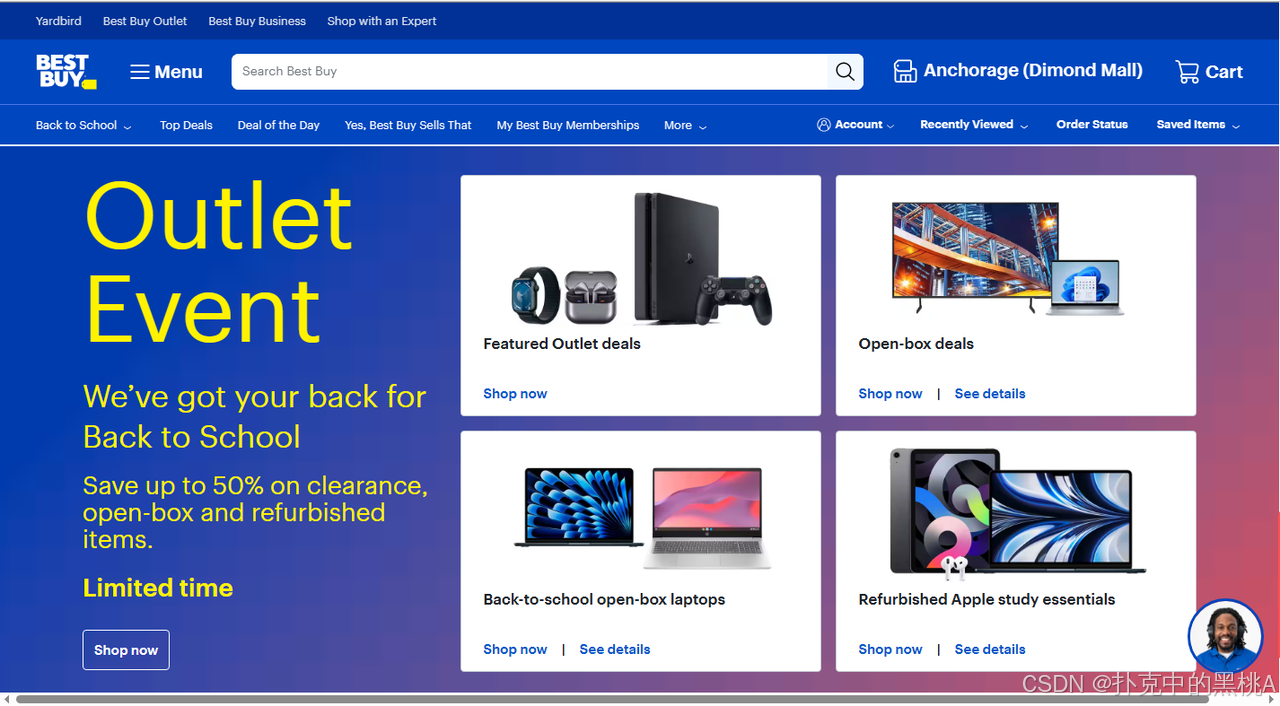Open the Best Buy Business link

click(257, 21)
